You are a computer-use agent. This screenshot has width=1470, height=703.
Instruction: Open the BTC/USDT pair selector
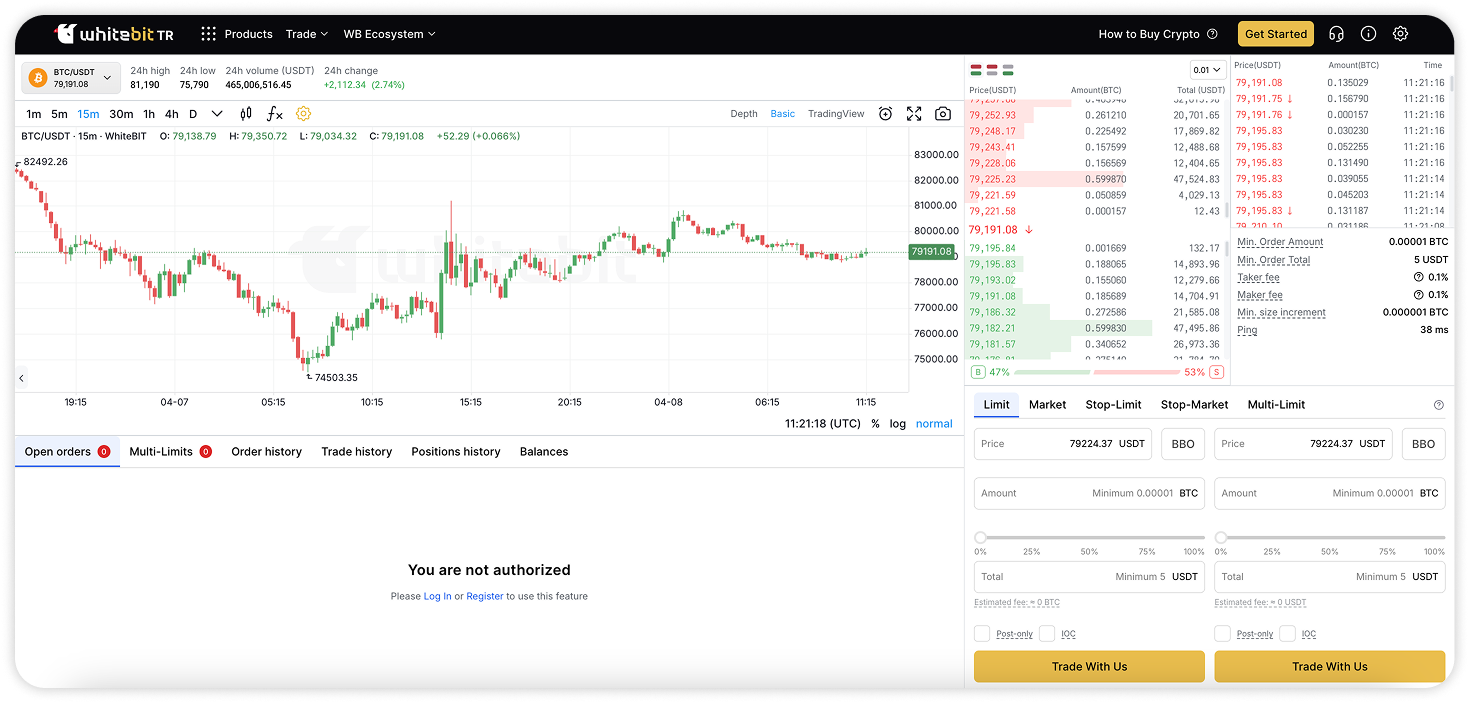click(x=70, y=76)
